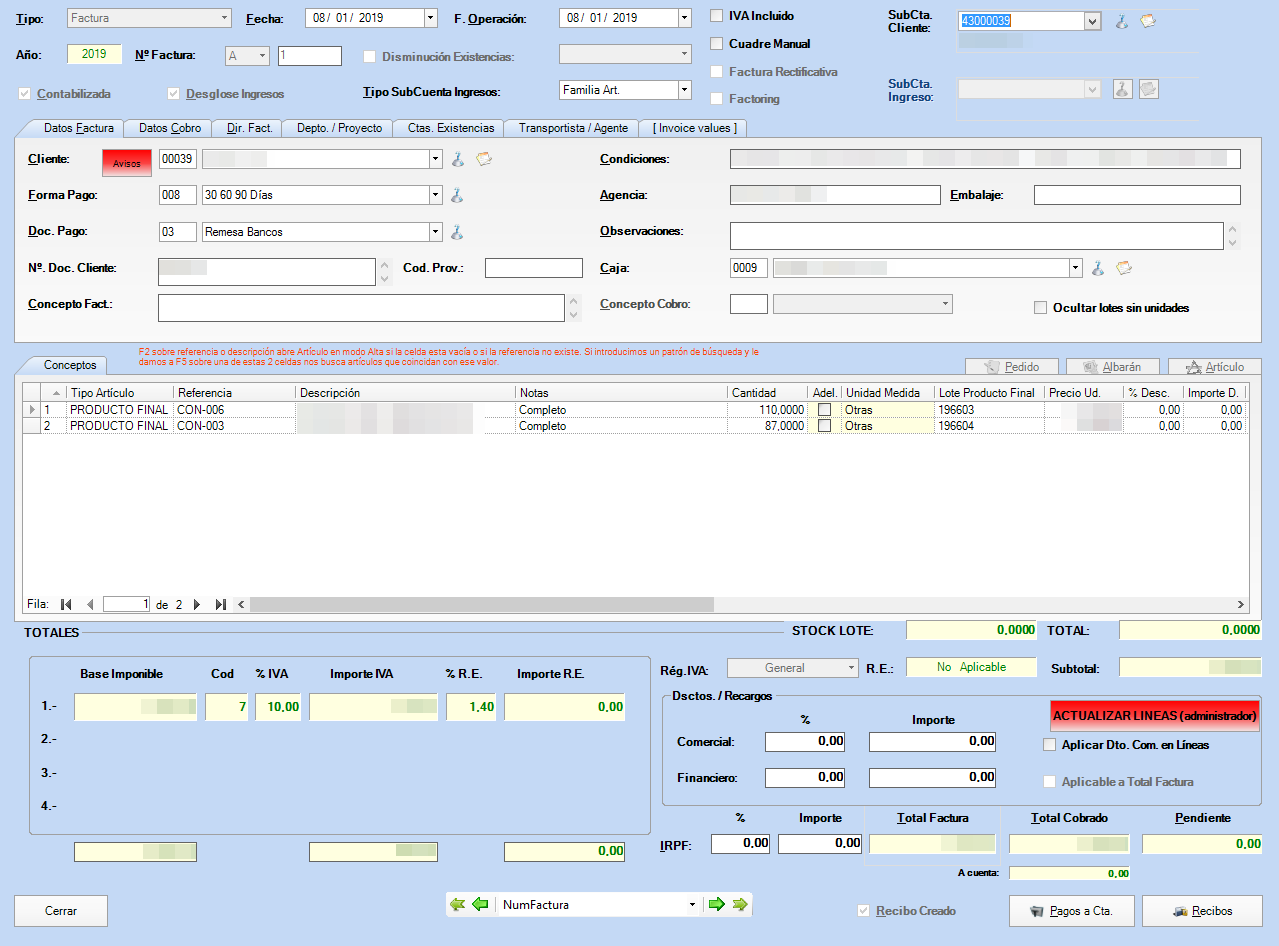Viewport: 1279px width, 946px height.
Task: Open the note icon beside SubCta. Cliente
Action: pyautogui.click(x=1148, y=21)
